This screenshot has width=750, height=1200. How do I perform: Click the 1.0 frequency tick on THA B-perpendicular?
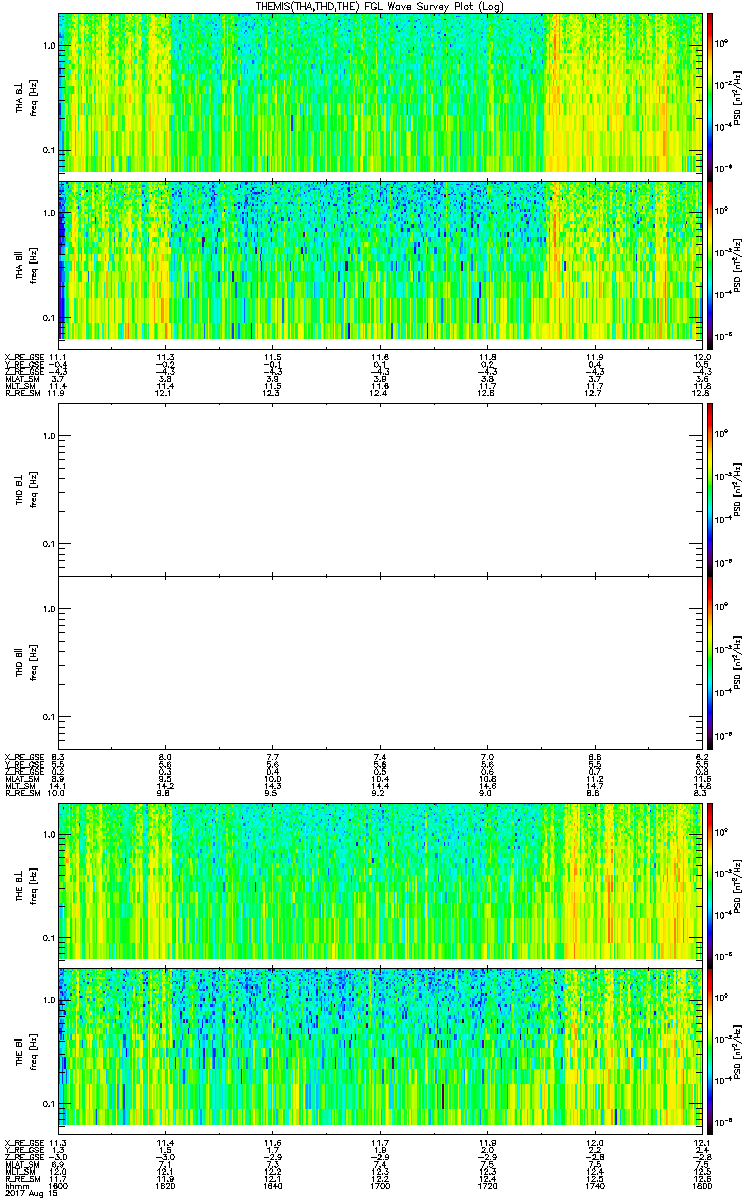[x=48, y=46]
